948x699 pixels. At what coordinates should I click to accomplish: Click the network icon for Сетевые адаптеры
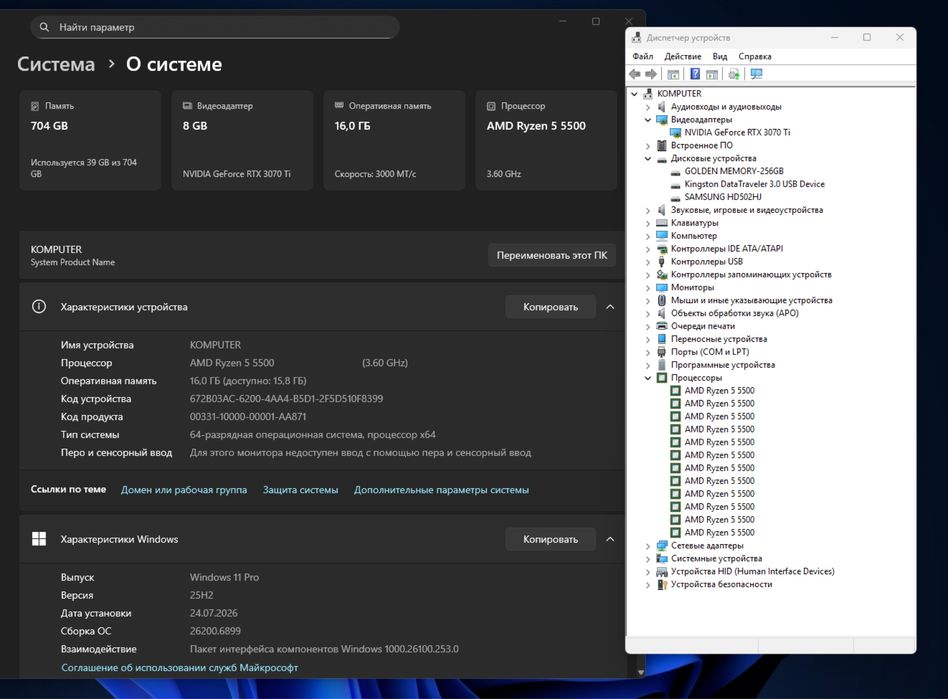[x=661, y=545]
